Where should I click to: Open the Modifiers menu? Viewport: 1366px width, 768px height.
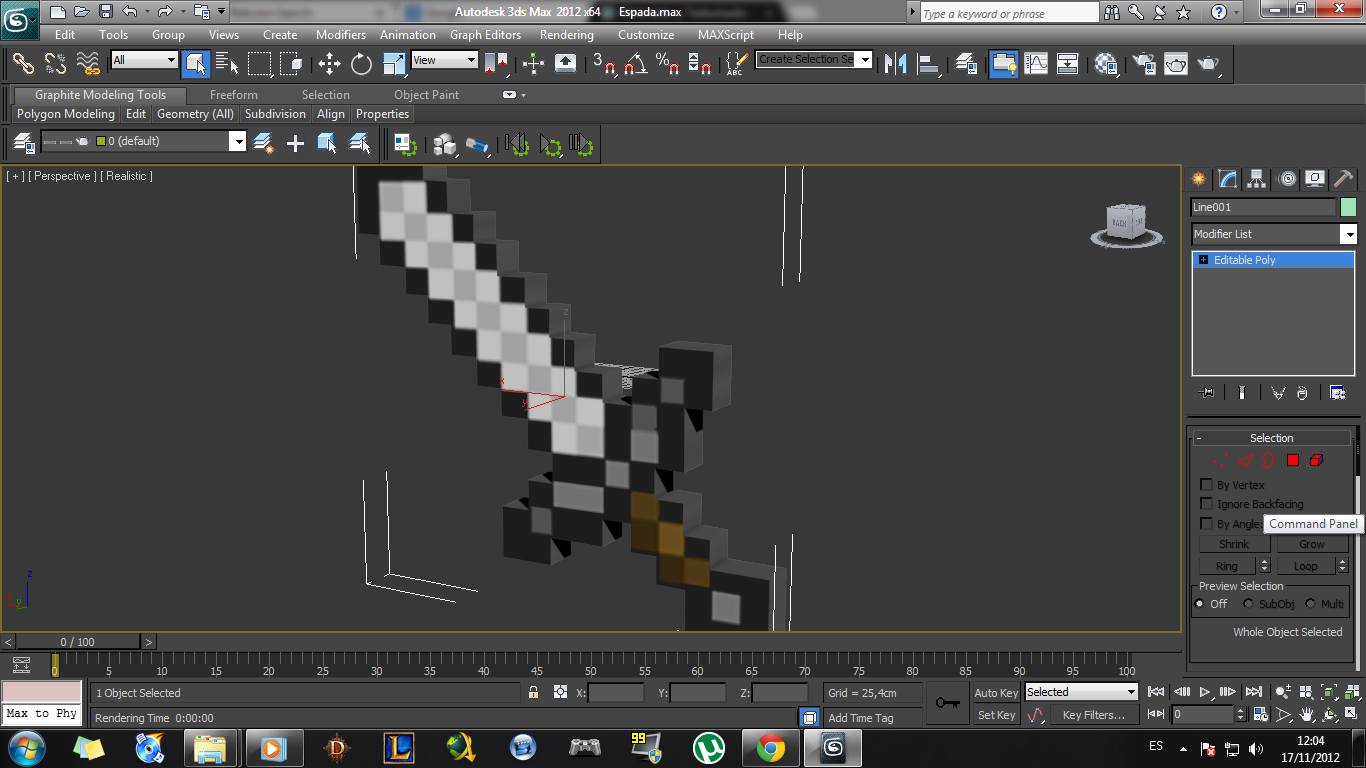pos(341,35)
